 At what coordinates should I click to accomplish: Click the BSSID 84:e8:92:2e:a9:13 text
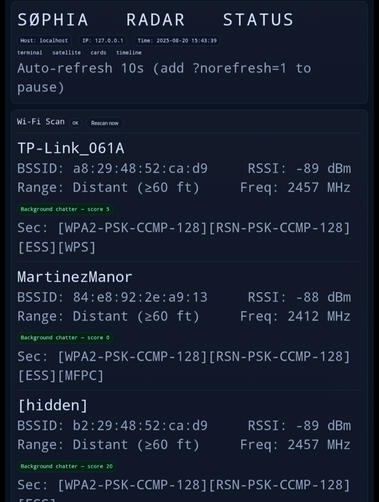[112, 297]
